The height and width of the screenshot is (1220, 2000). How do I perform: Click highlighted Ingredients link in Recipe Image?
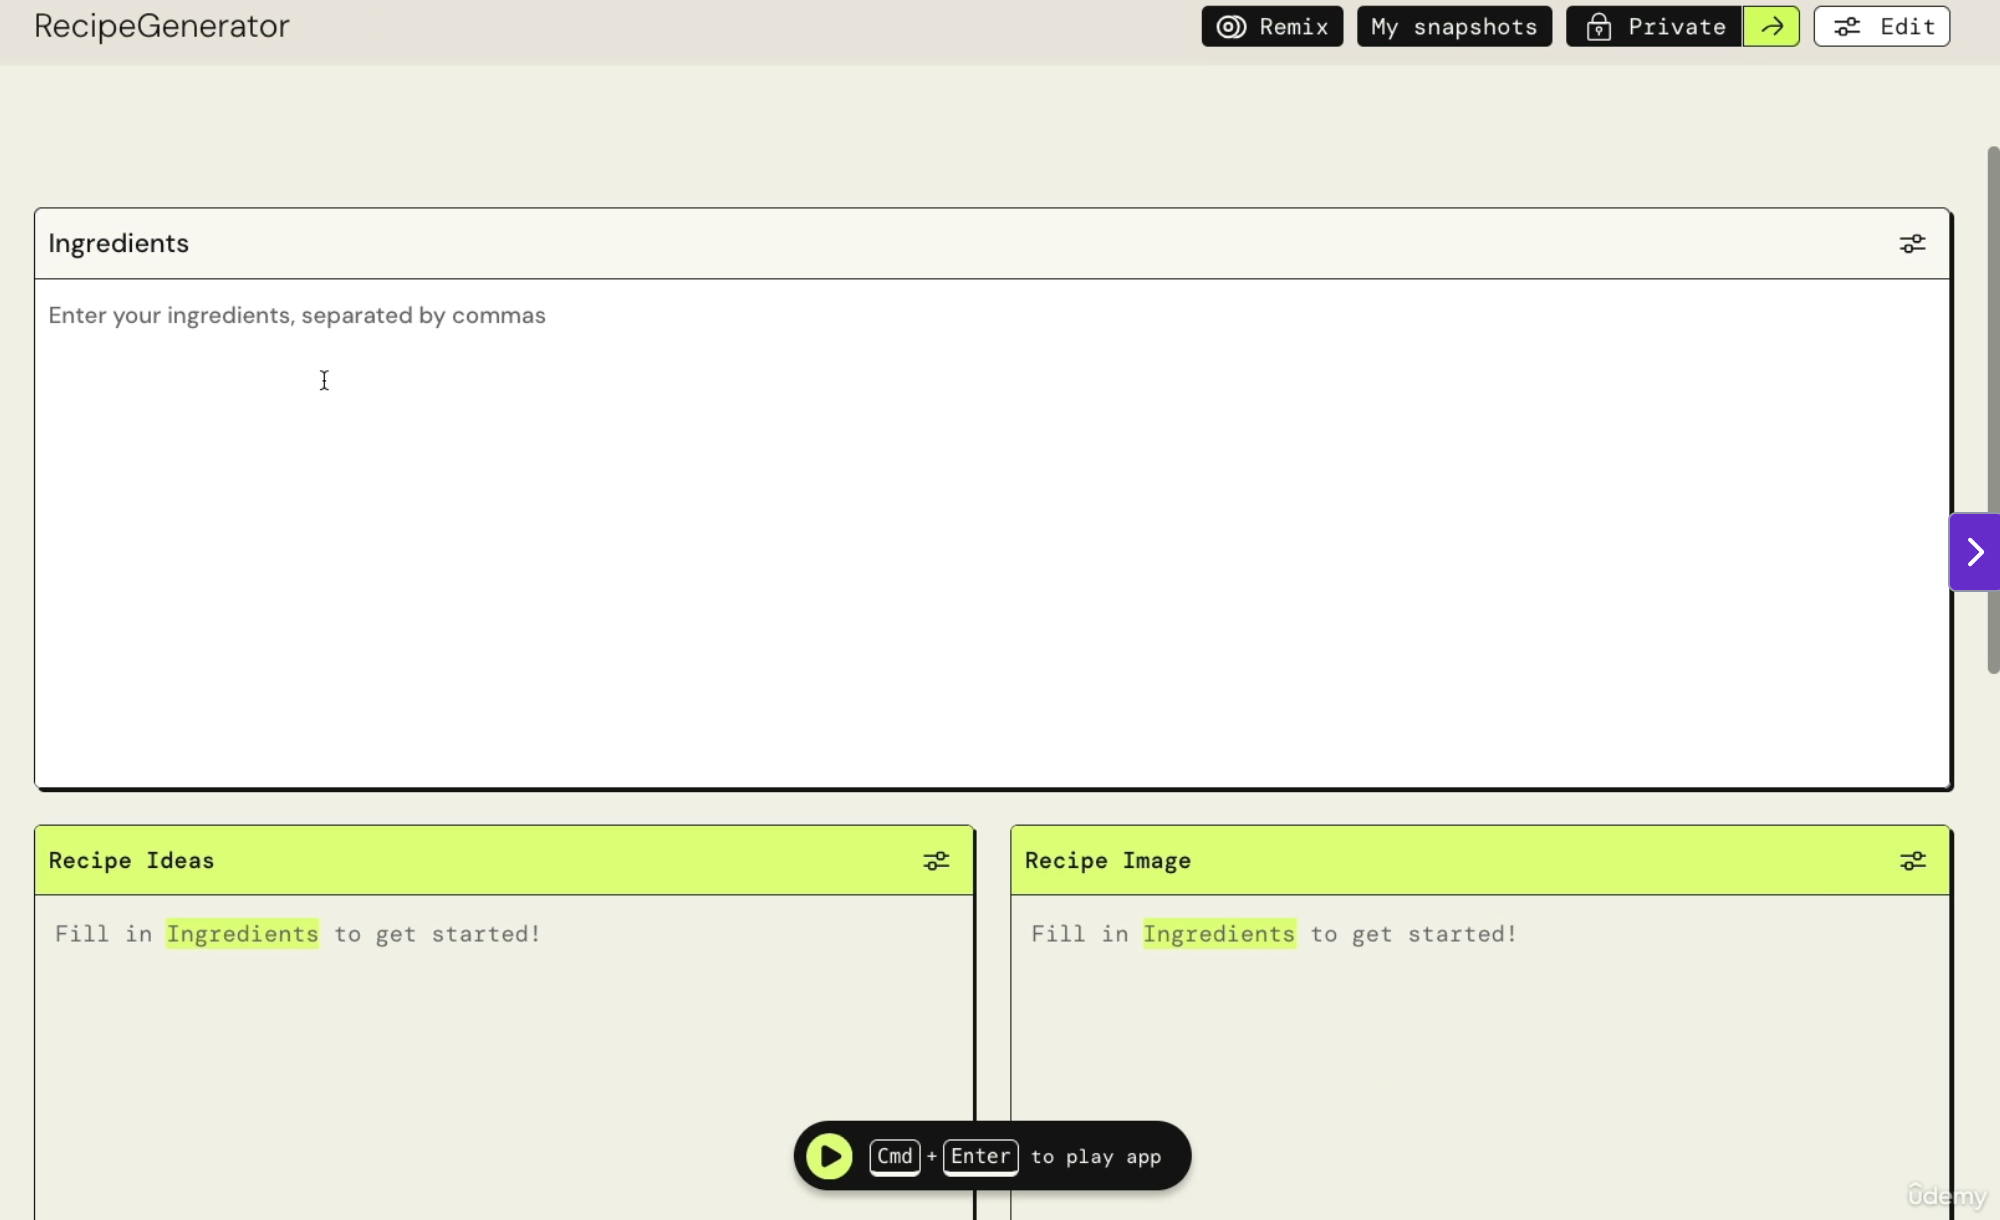pos(1219,934)
